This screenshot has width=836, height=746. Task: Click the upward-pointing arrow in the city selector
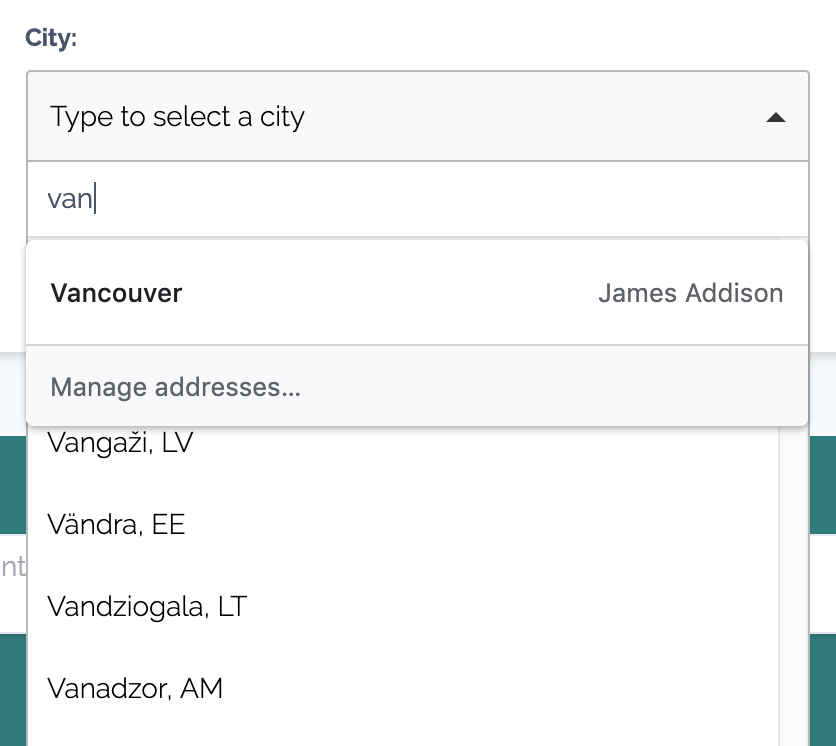coord(777,117)
